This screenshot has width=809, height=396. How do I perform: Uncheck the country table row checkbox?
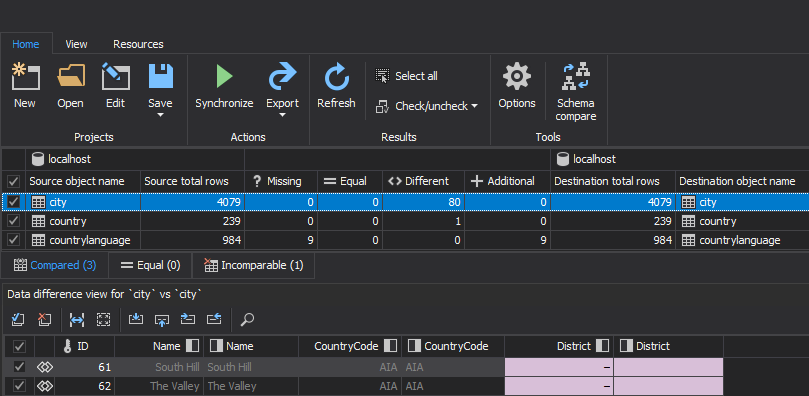pyautogui.click(x=13, y=221)
